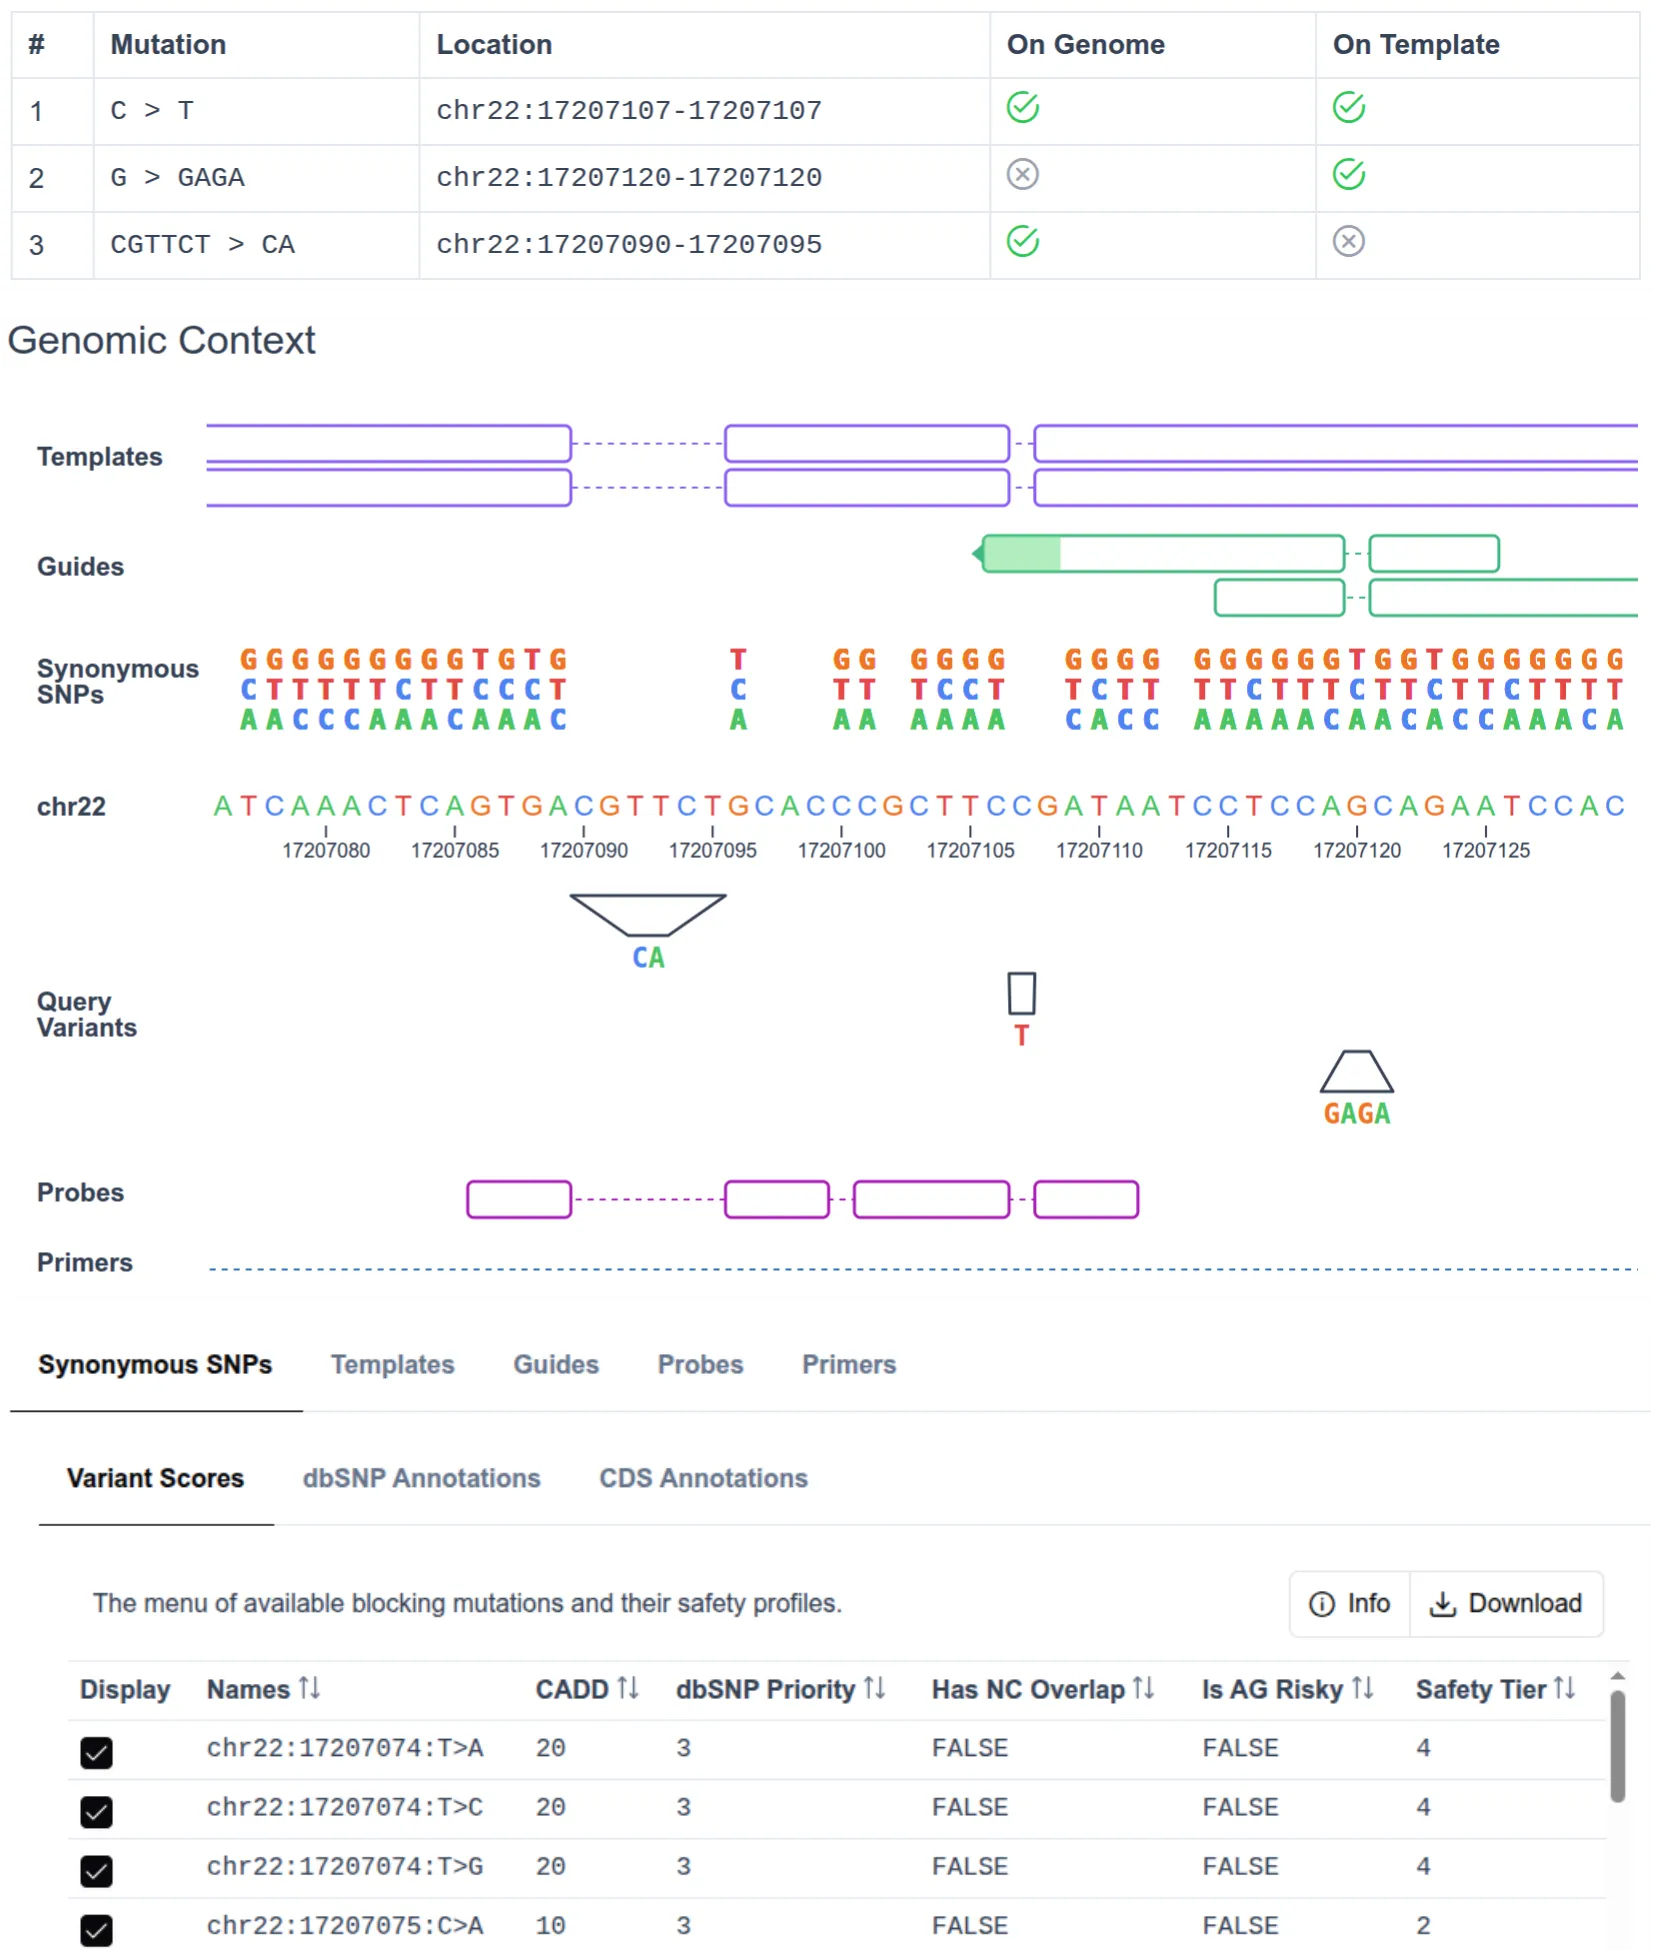This screenshot has height=1950, width=1653.
Task: Uncheck display for chr22:17207074:T>A
Action: [97, 1752]
